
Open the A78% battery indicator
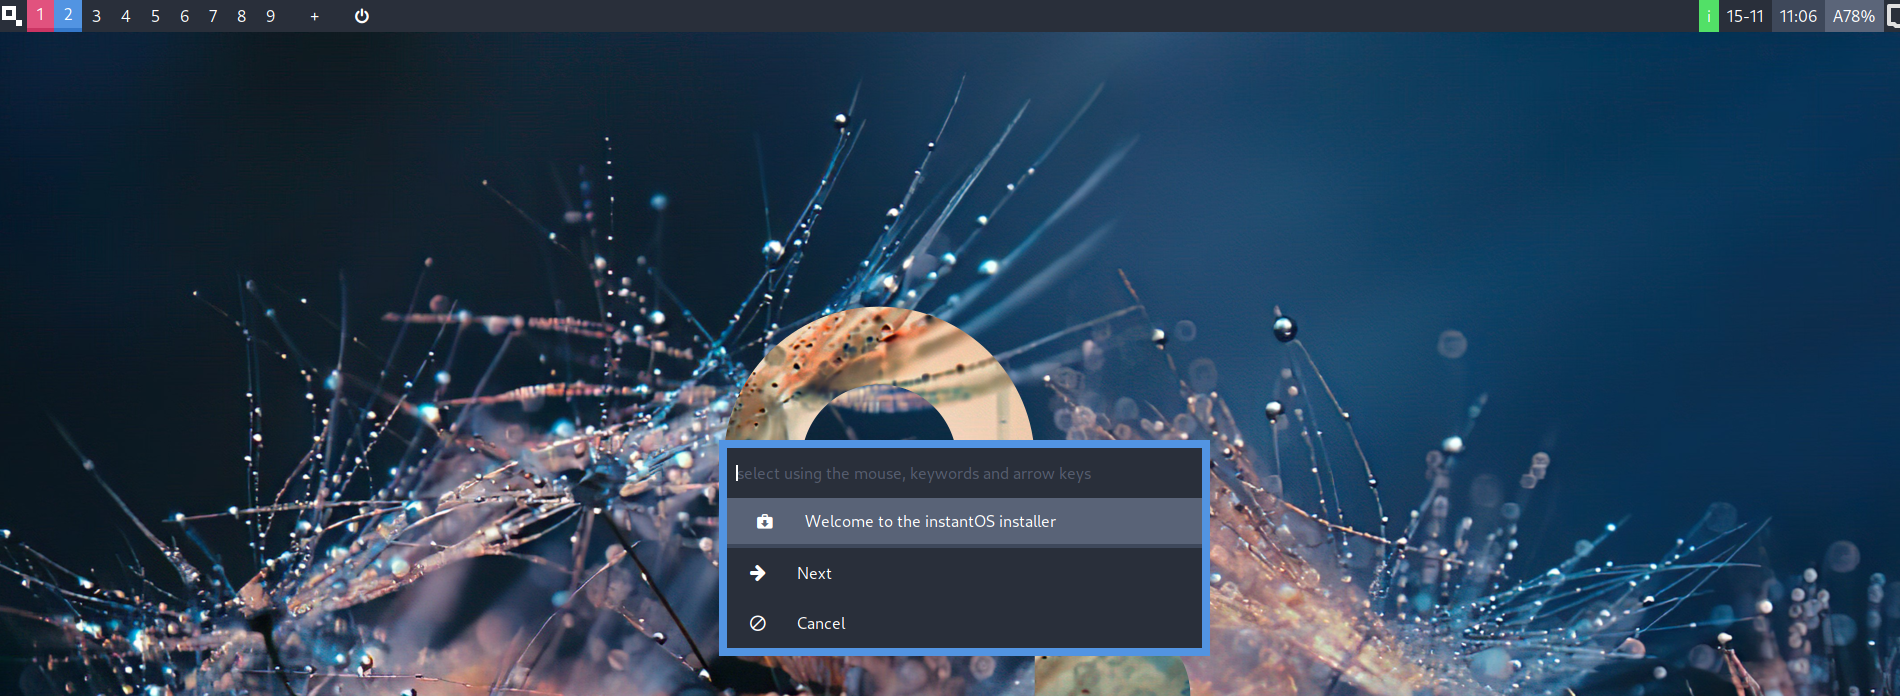(x=1853, y=16)
